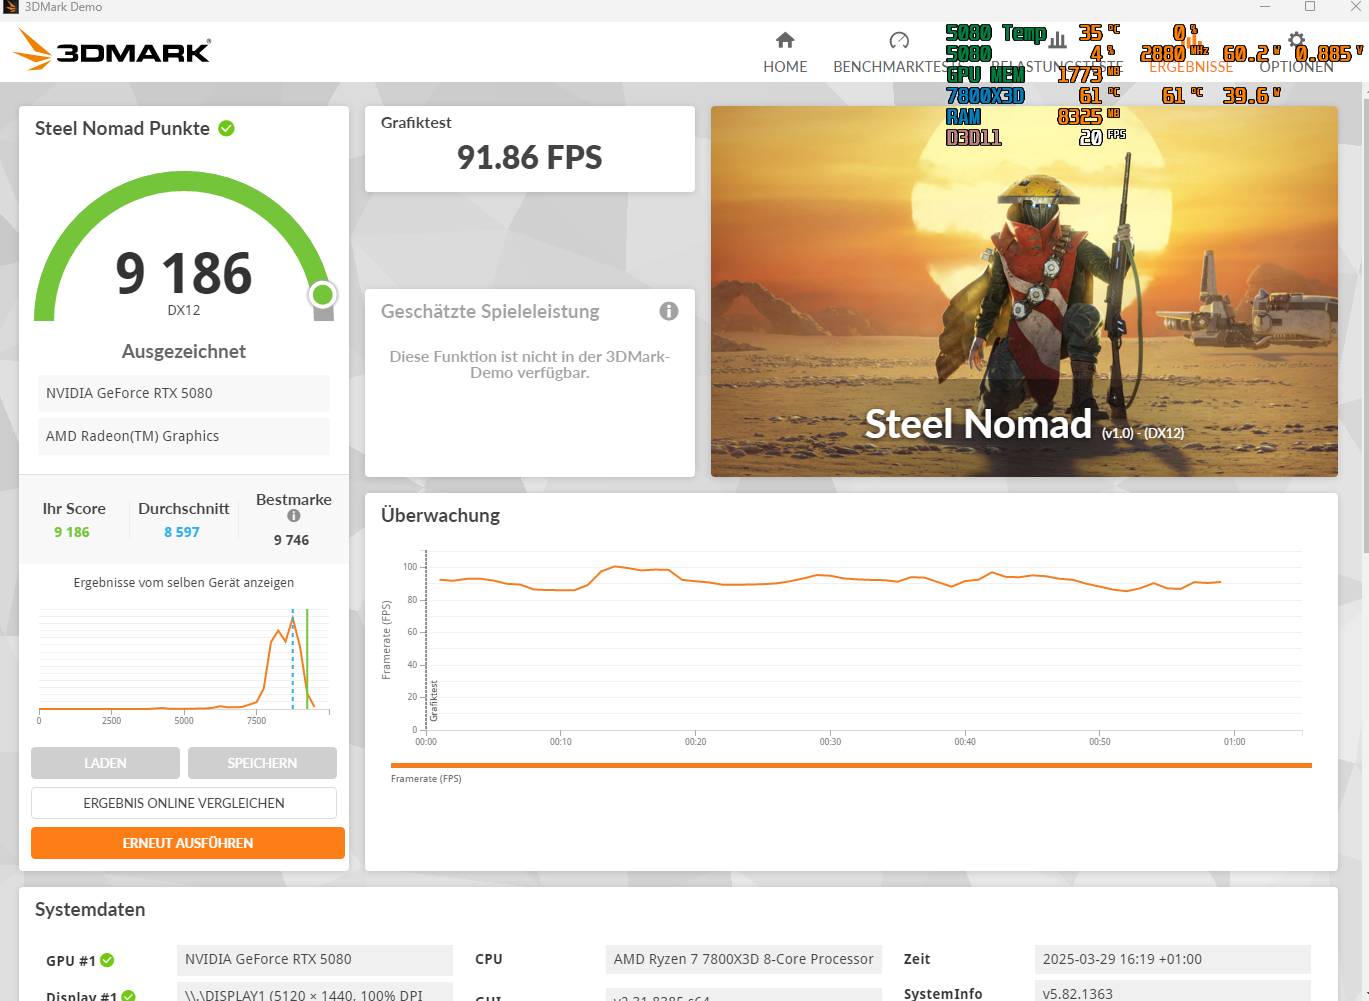Click the Überwachung heading
The height and width of the screenshot is (1001, 1369).
(440, 516)
